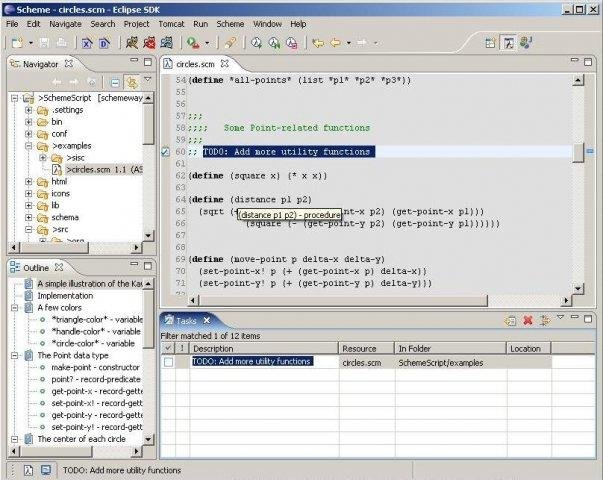The width and height of the screenshot is (603, 480).
Task: Minimize the Tasks view panel
Action: [x=575, y=317]
